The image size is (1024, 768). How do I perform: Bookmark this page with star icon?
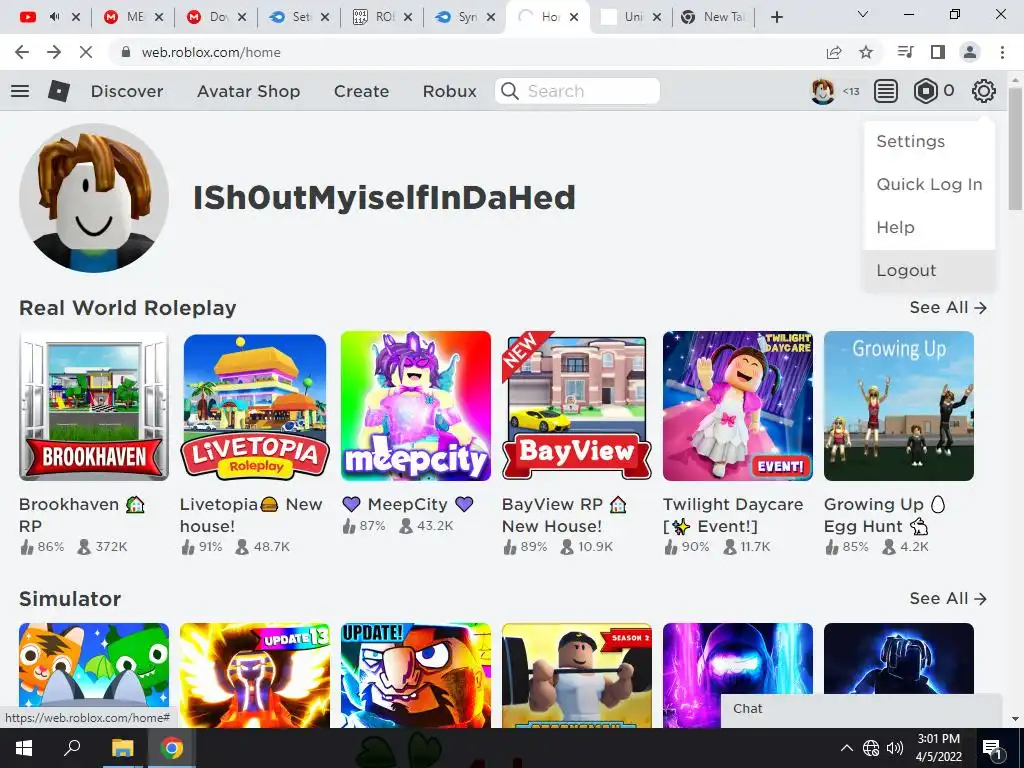tap(866, 52)
